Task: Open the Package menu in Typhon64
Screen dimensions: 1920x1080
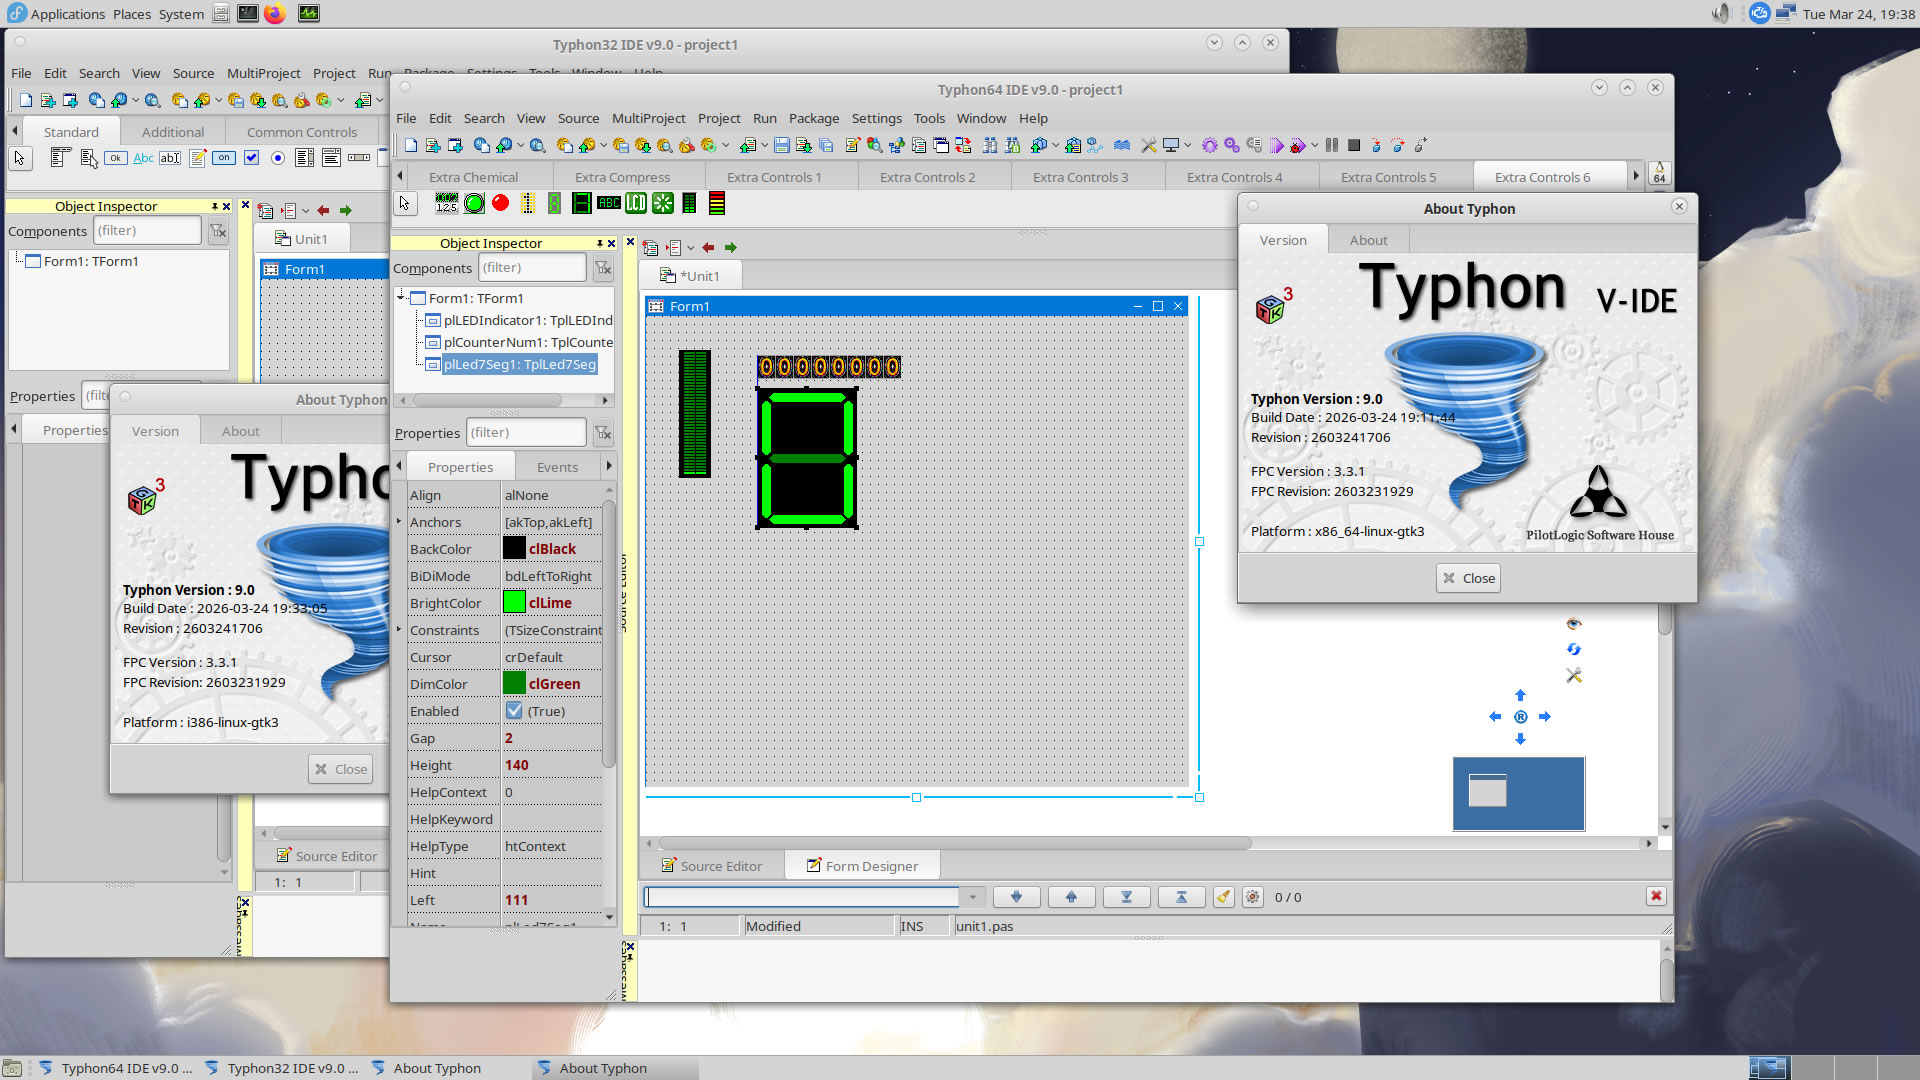Action: pyautogui.click(x=813, y=118)
